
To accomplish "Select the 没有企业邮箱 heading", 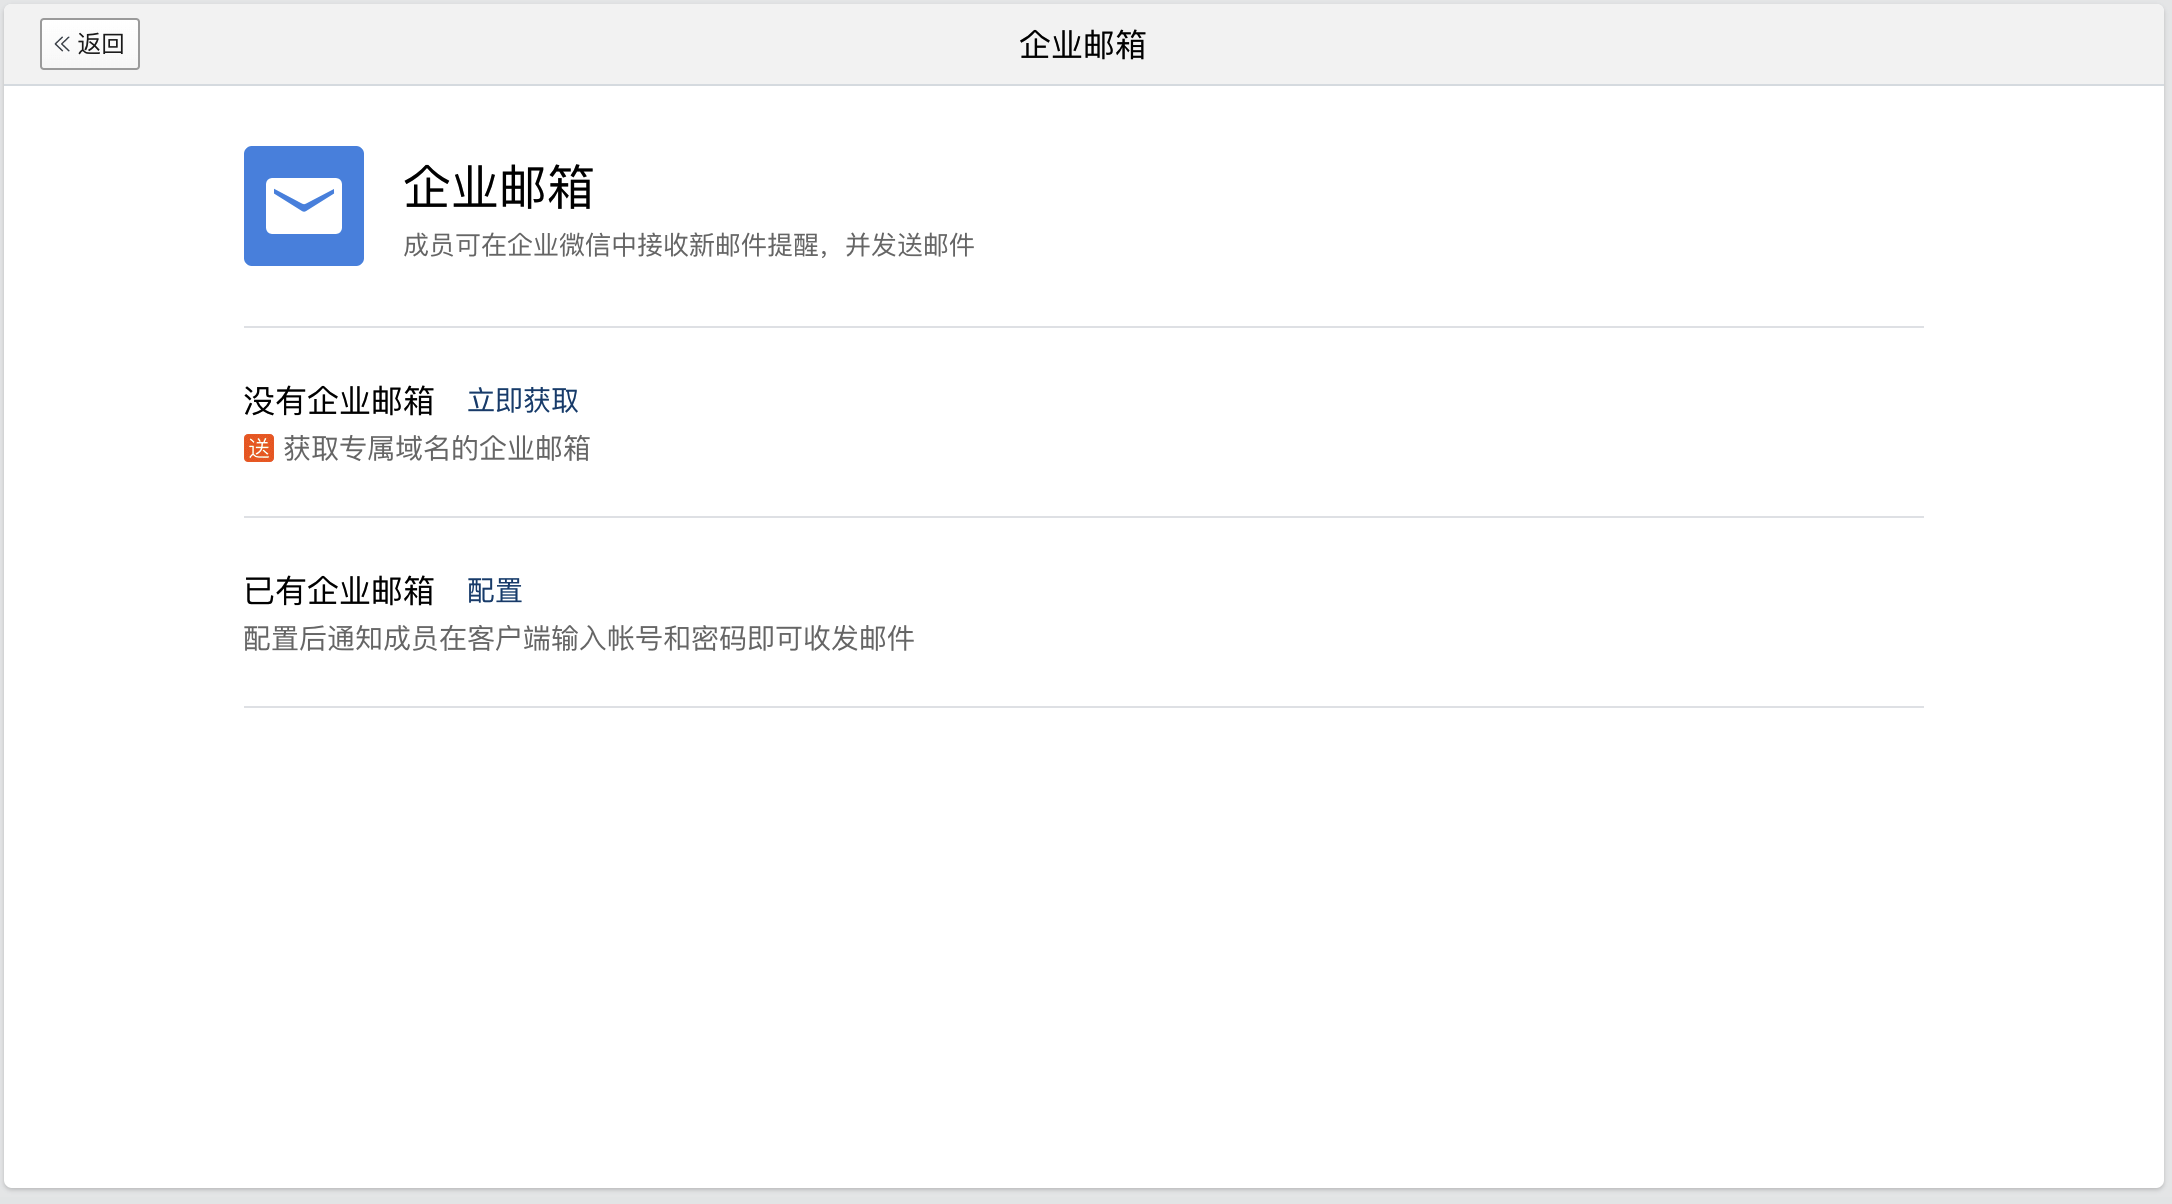I will (339, 401).
